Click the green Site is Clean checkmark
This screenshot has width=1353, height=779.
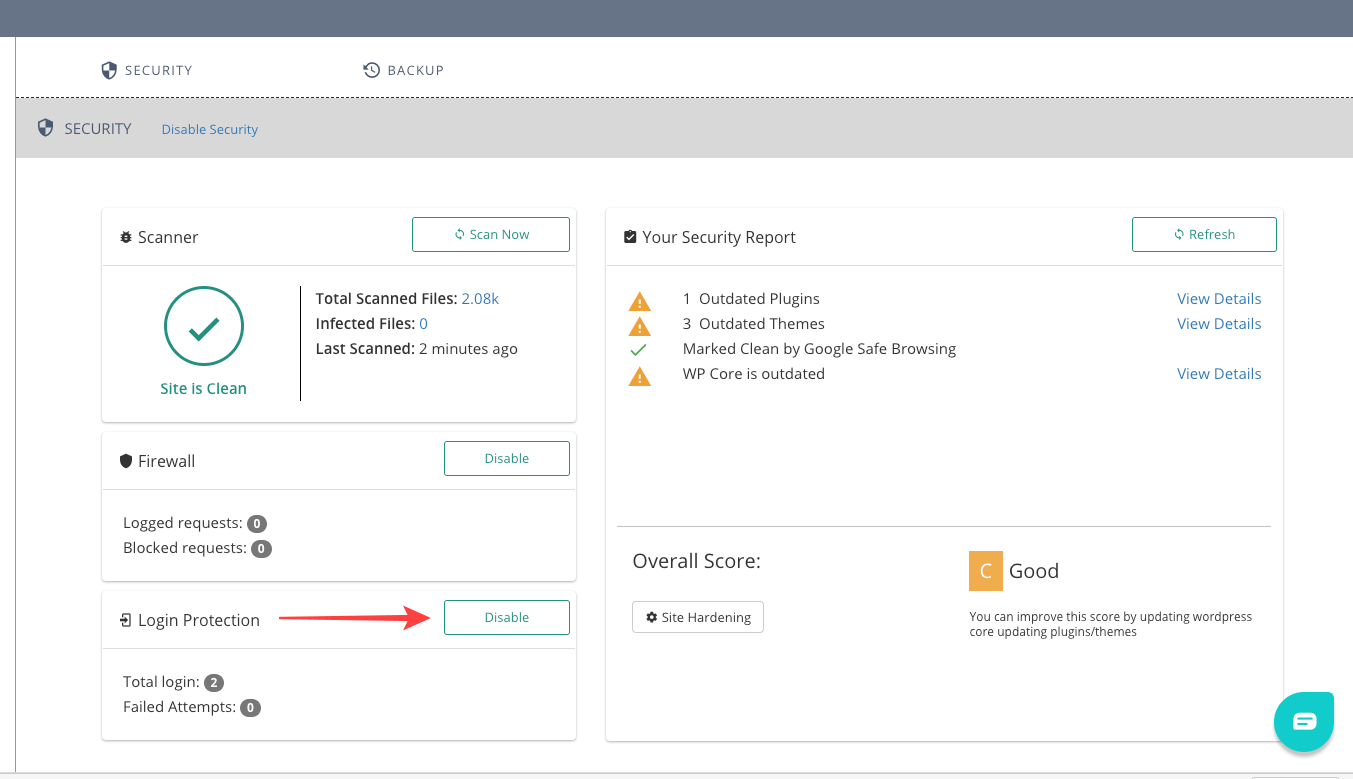tap(204, 327)
